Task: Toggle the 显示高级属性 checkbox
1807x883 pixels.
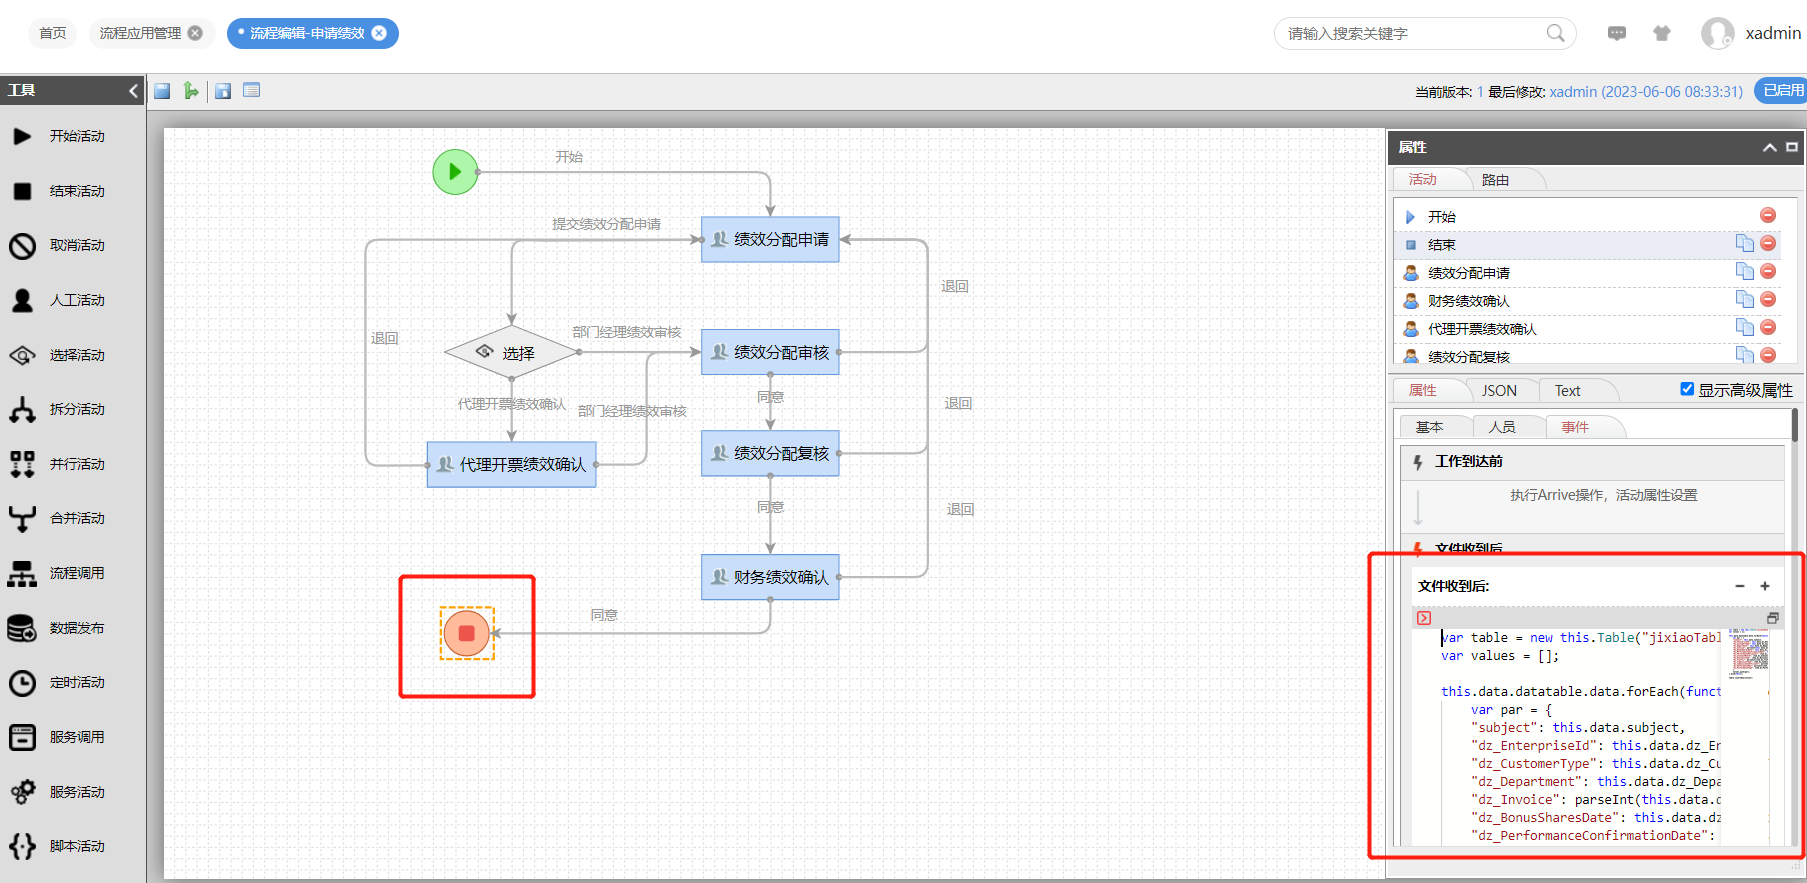Action: coord(1687,389)
